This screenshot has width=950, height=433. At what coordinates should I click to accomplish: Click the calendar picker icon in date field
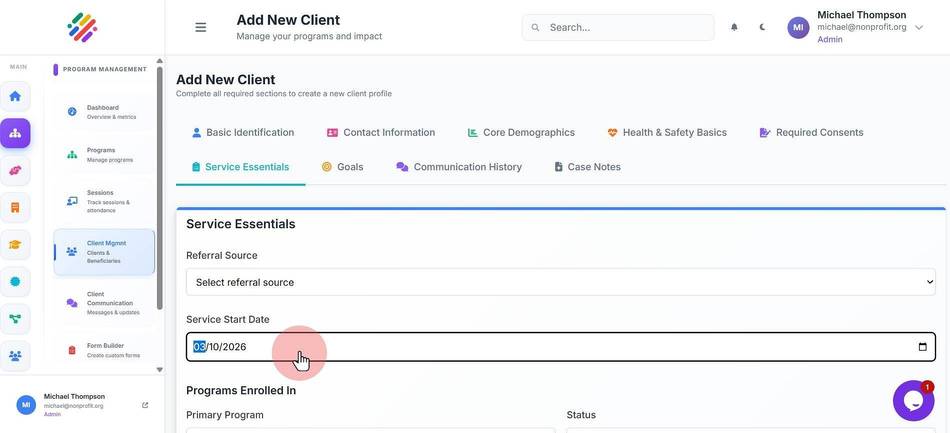pos(922,347)
